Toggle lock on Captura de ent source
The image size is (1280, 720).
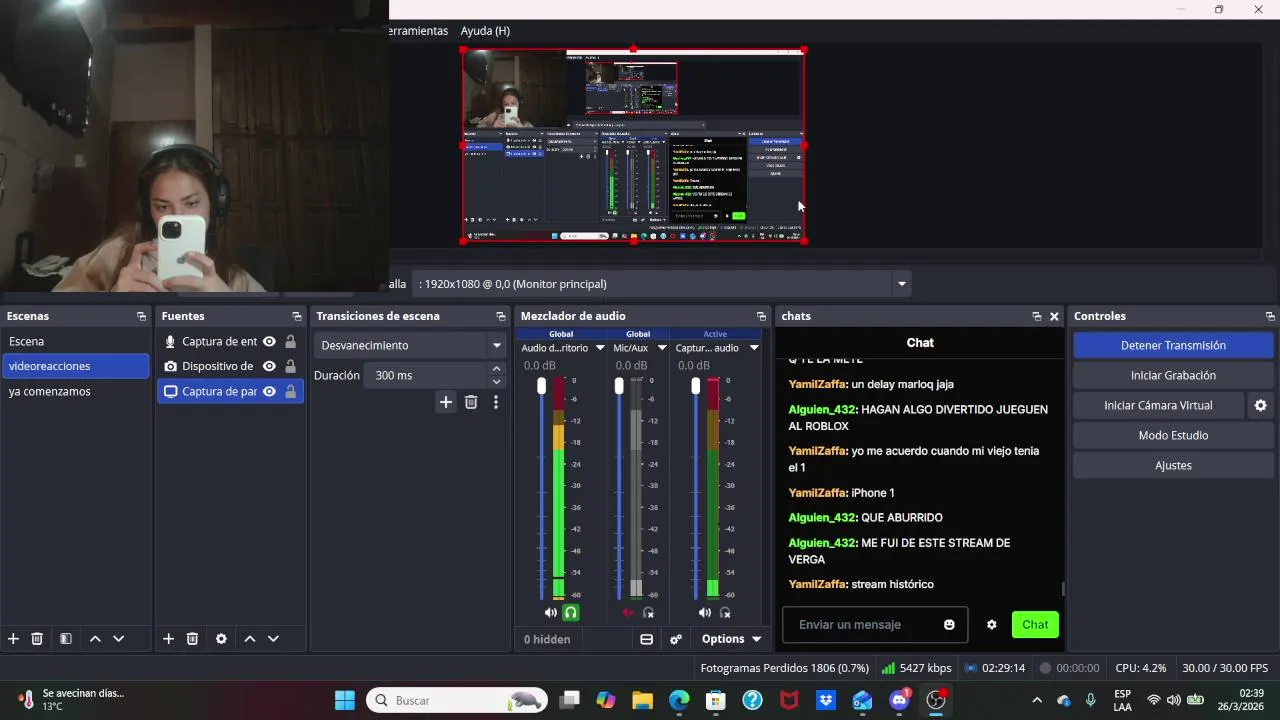290,341
